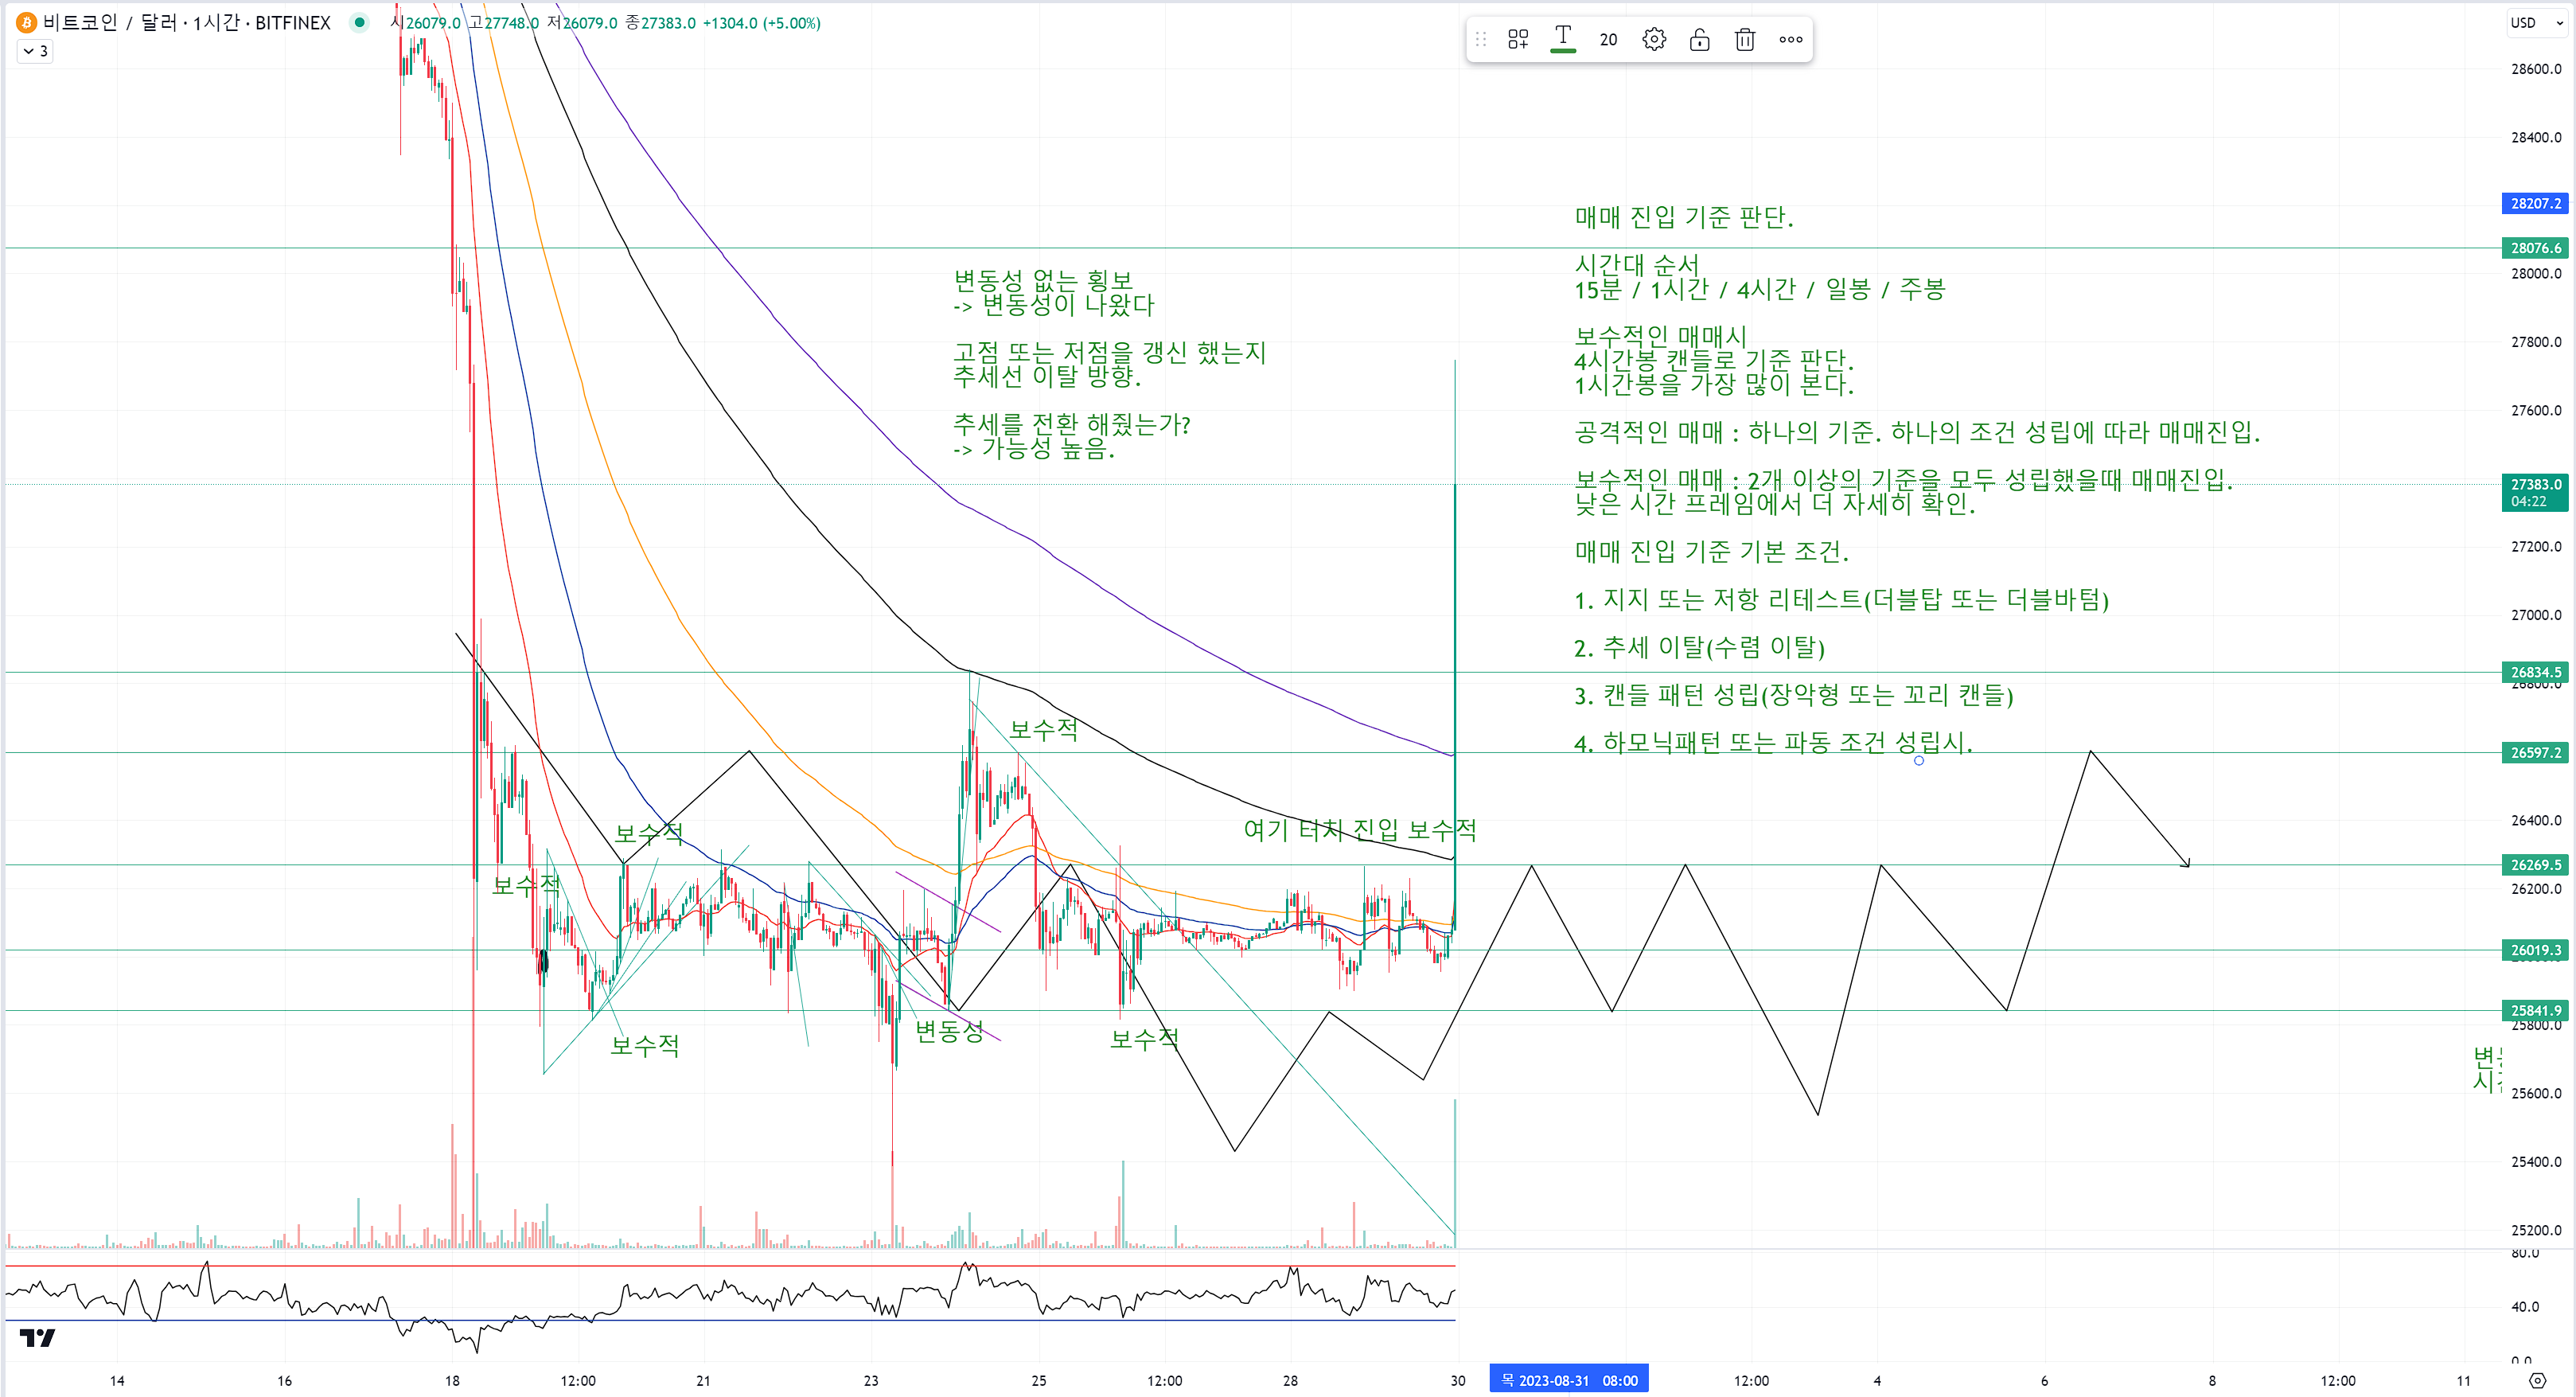
Task: Open the USD currency dropdown
Action: coord(2536,22)
